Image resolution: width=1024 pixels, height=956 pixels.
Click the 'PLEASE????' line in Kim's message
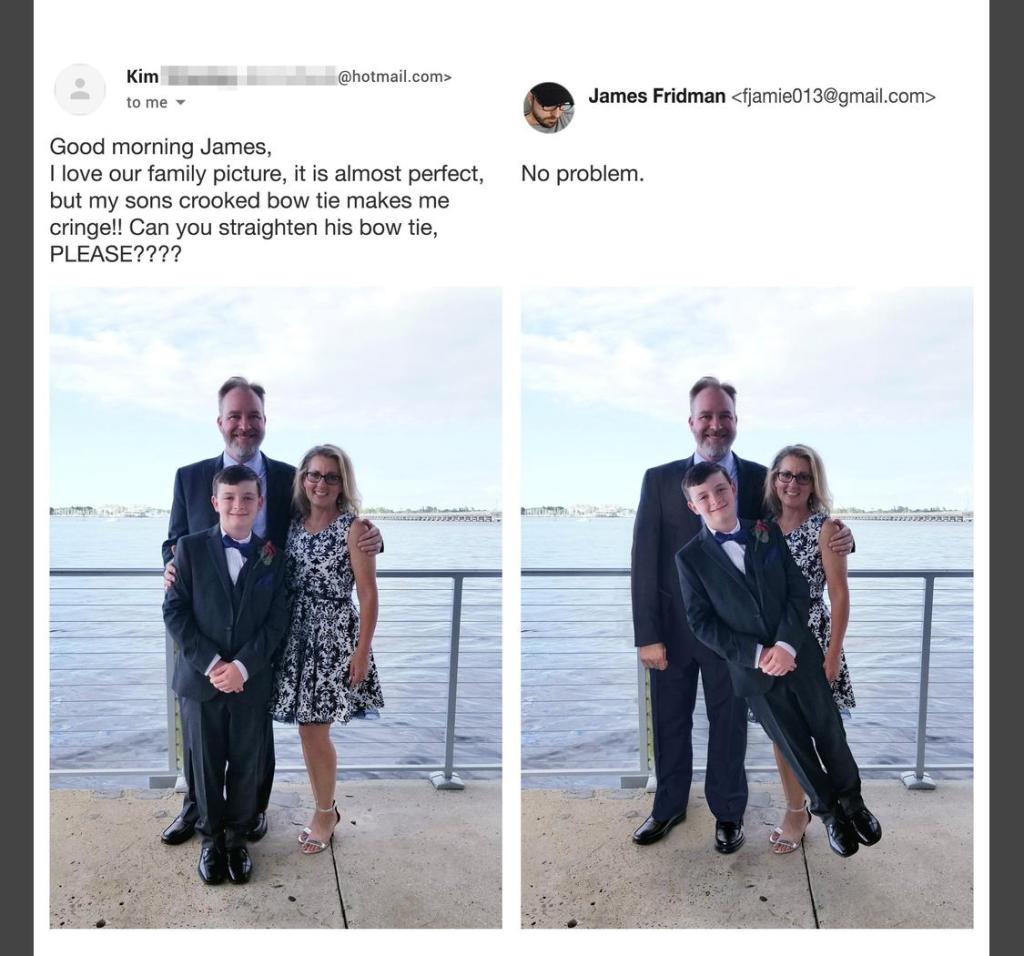(x=116, y=253)
